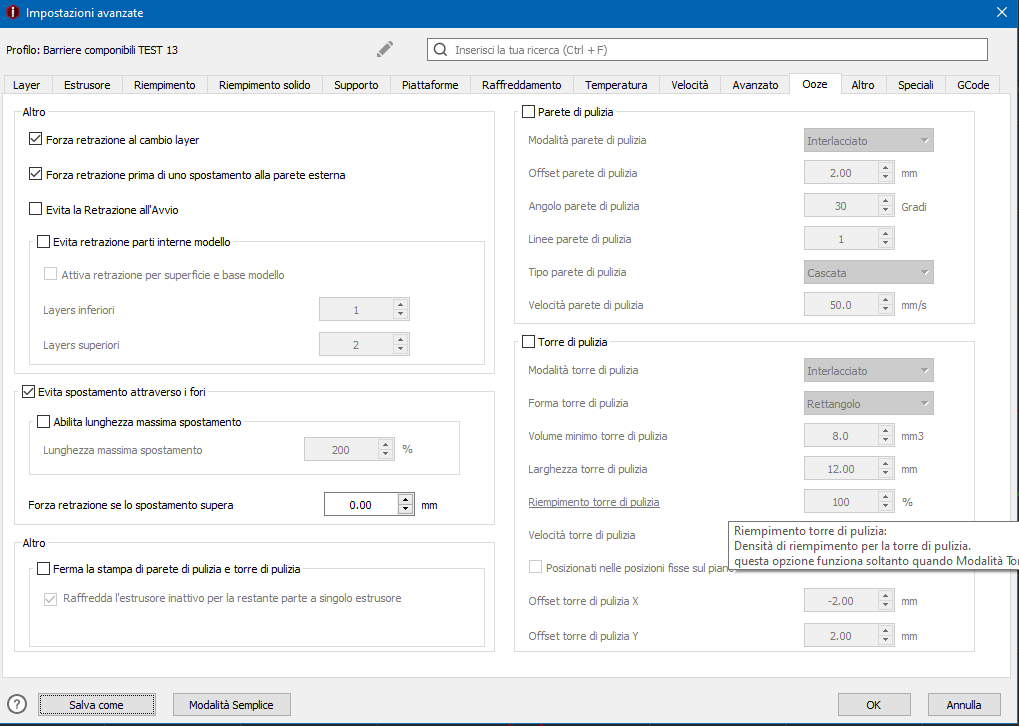Click the pencil icon to edit profile name
The height and width of the screenshot is (726, 1019).
click(385, 49)
